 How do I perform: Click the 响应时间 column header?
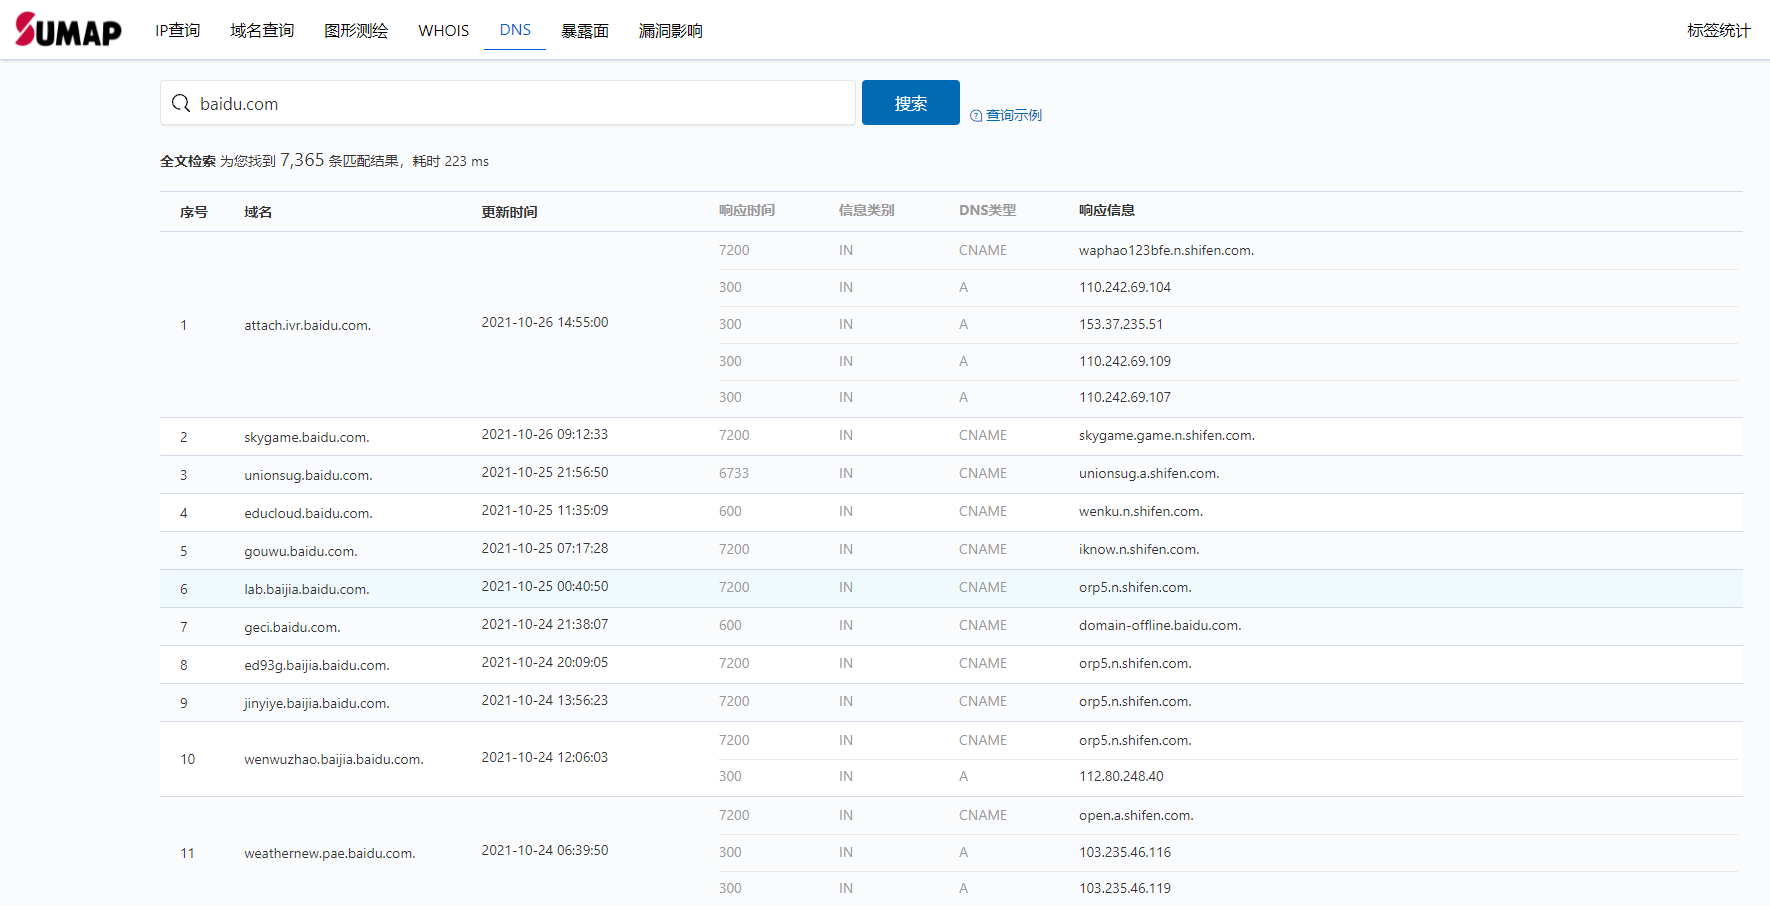747,210
